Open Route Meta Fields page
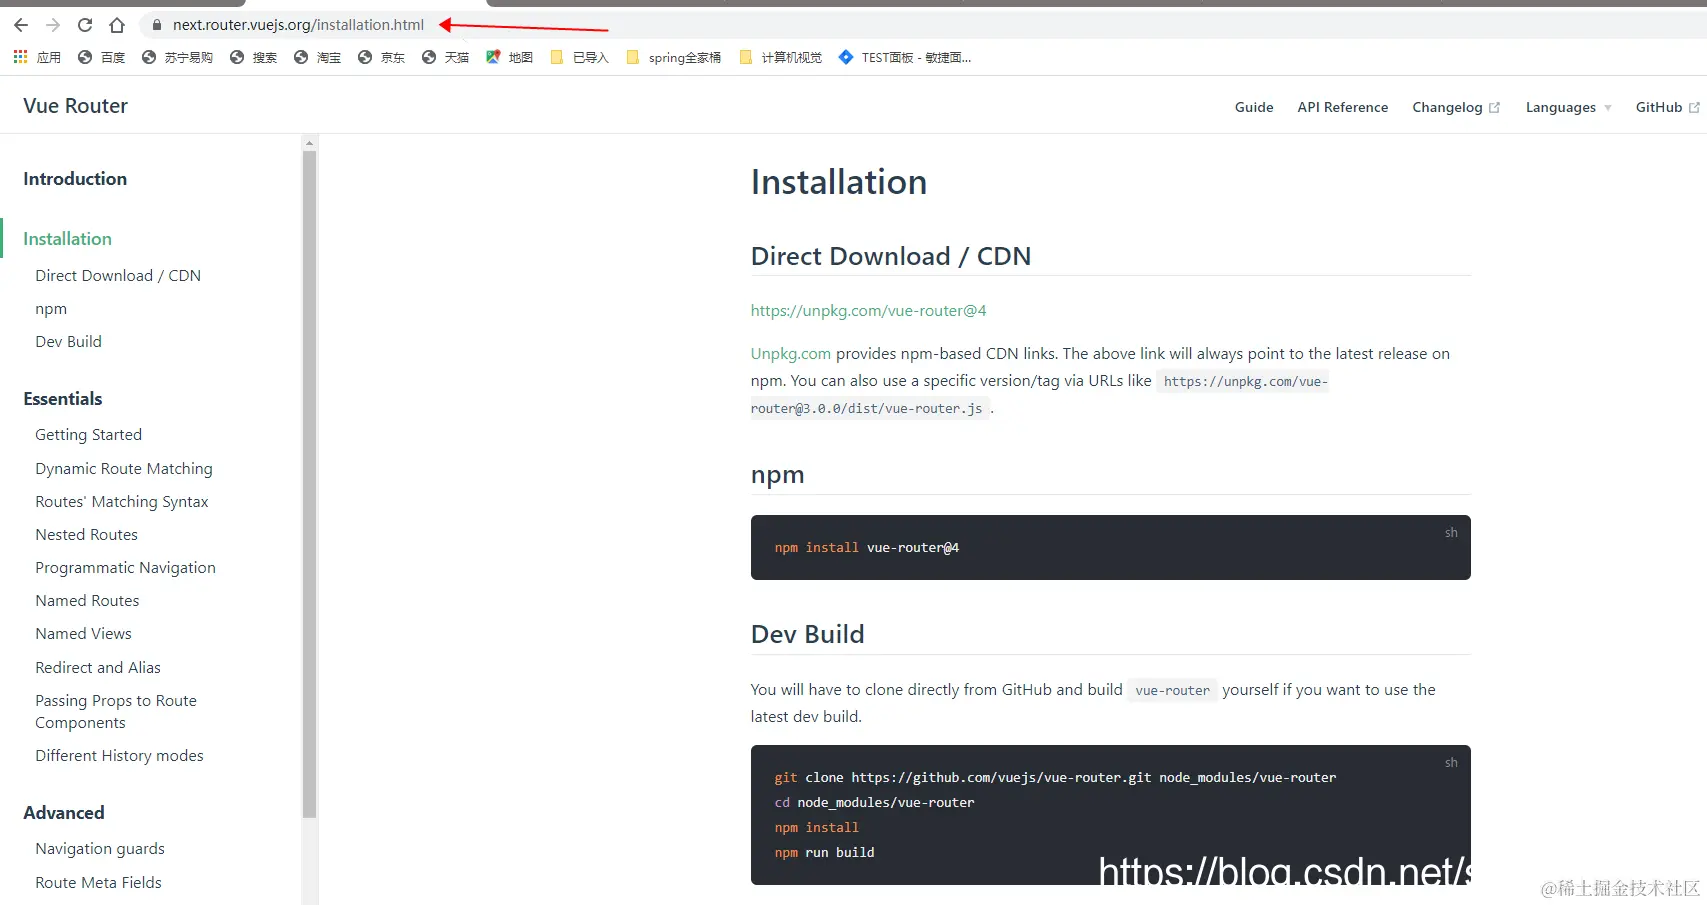The image size is (1707, 905). coord(98,883)
